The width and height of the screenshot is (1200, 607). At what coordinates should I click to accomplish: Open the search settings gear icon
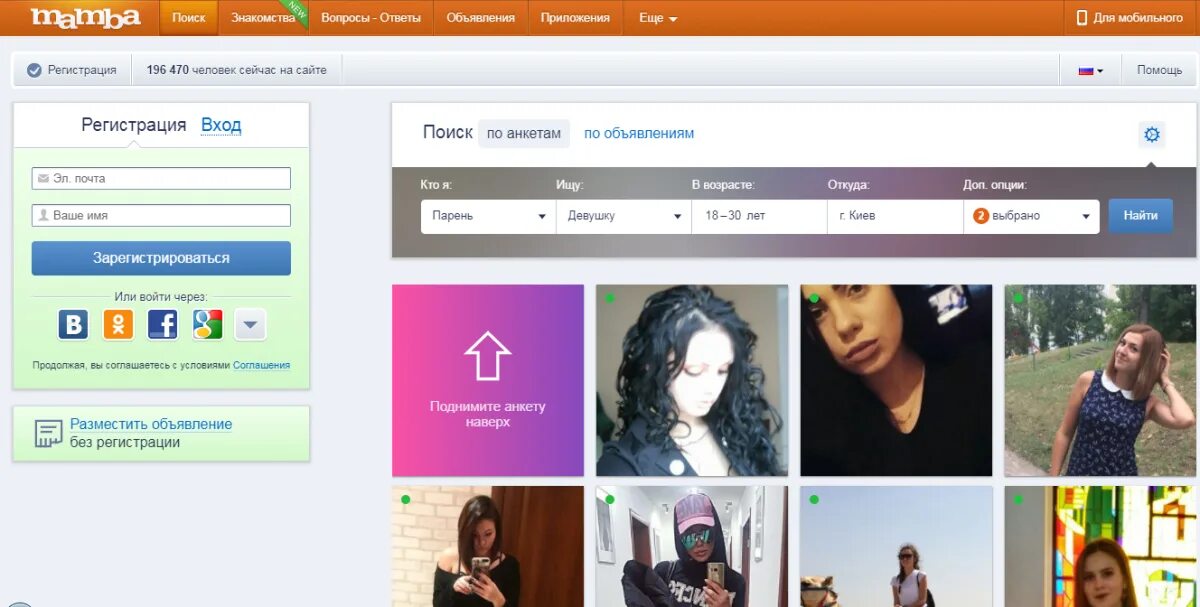pos(1152,135)
